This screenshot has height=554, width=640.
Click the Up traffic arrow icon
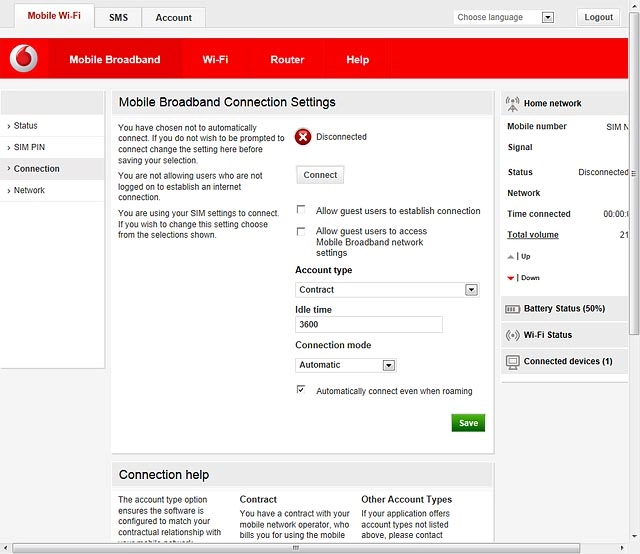pos(510,257)
